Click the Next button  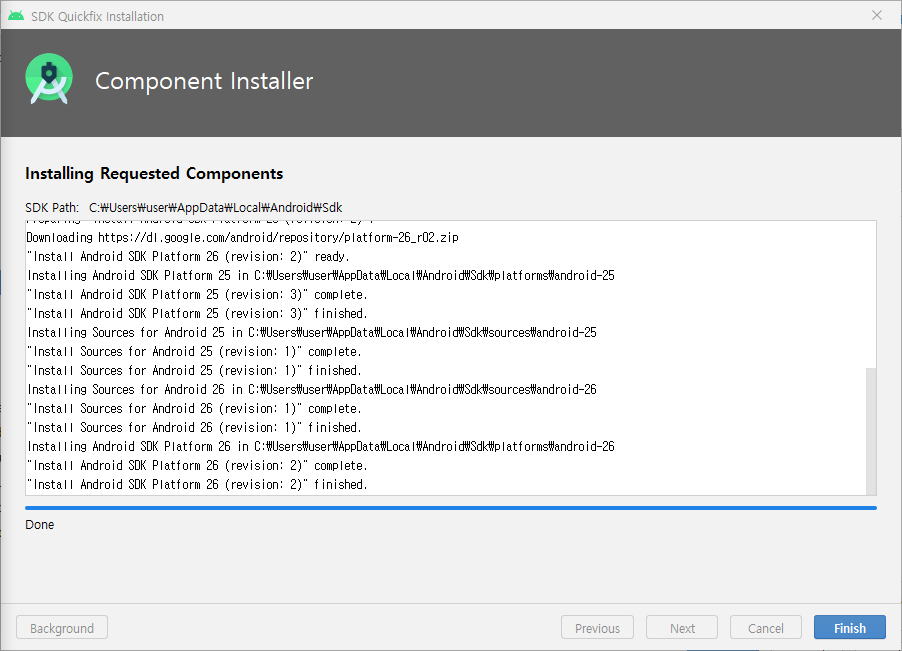pyautogui.click(x=682, y=627)
